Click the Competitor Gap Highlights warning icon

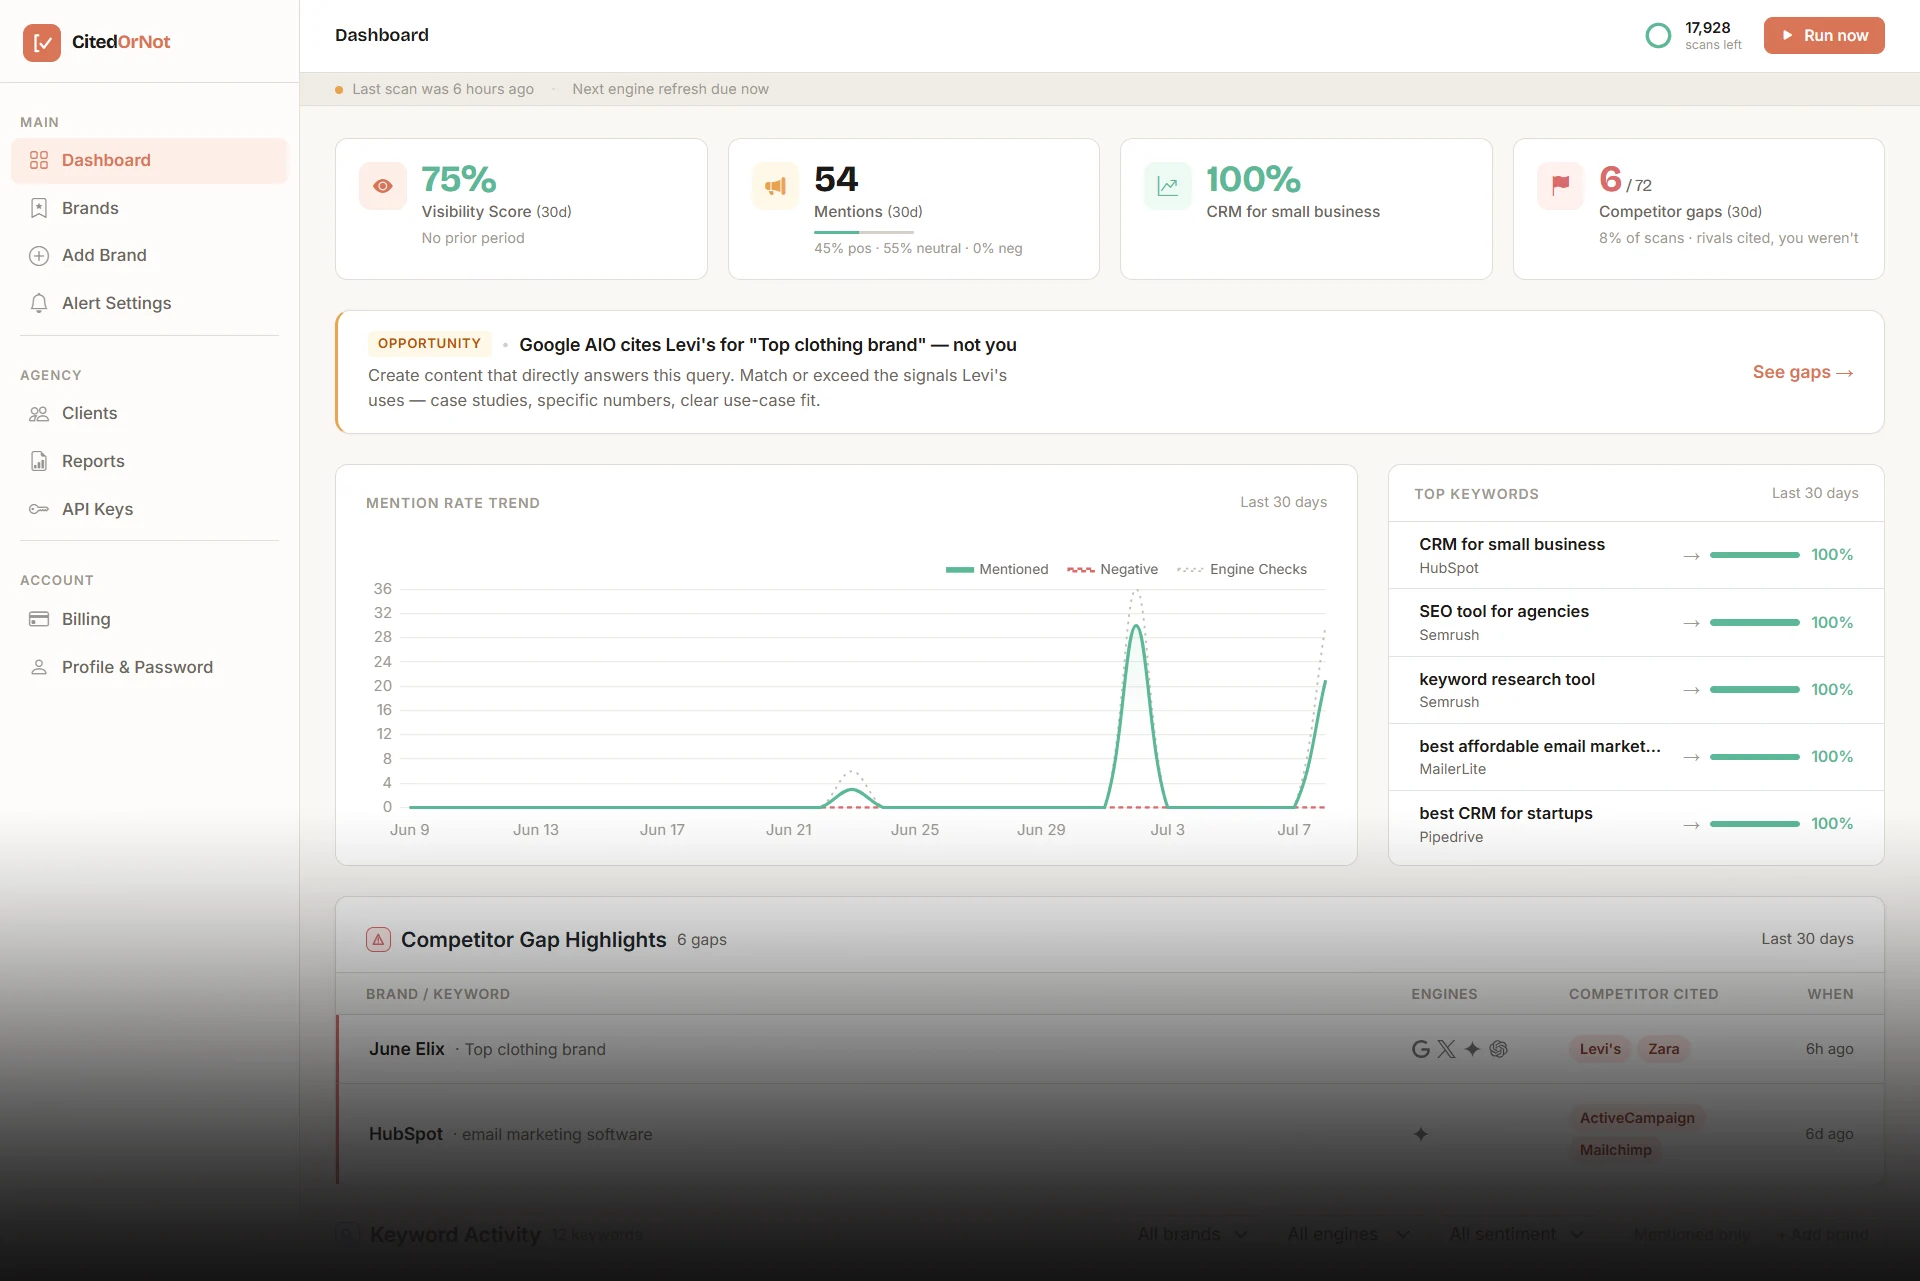point(378,940)
